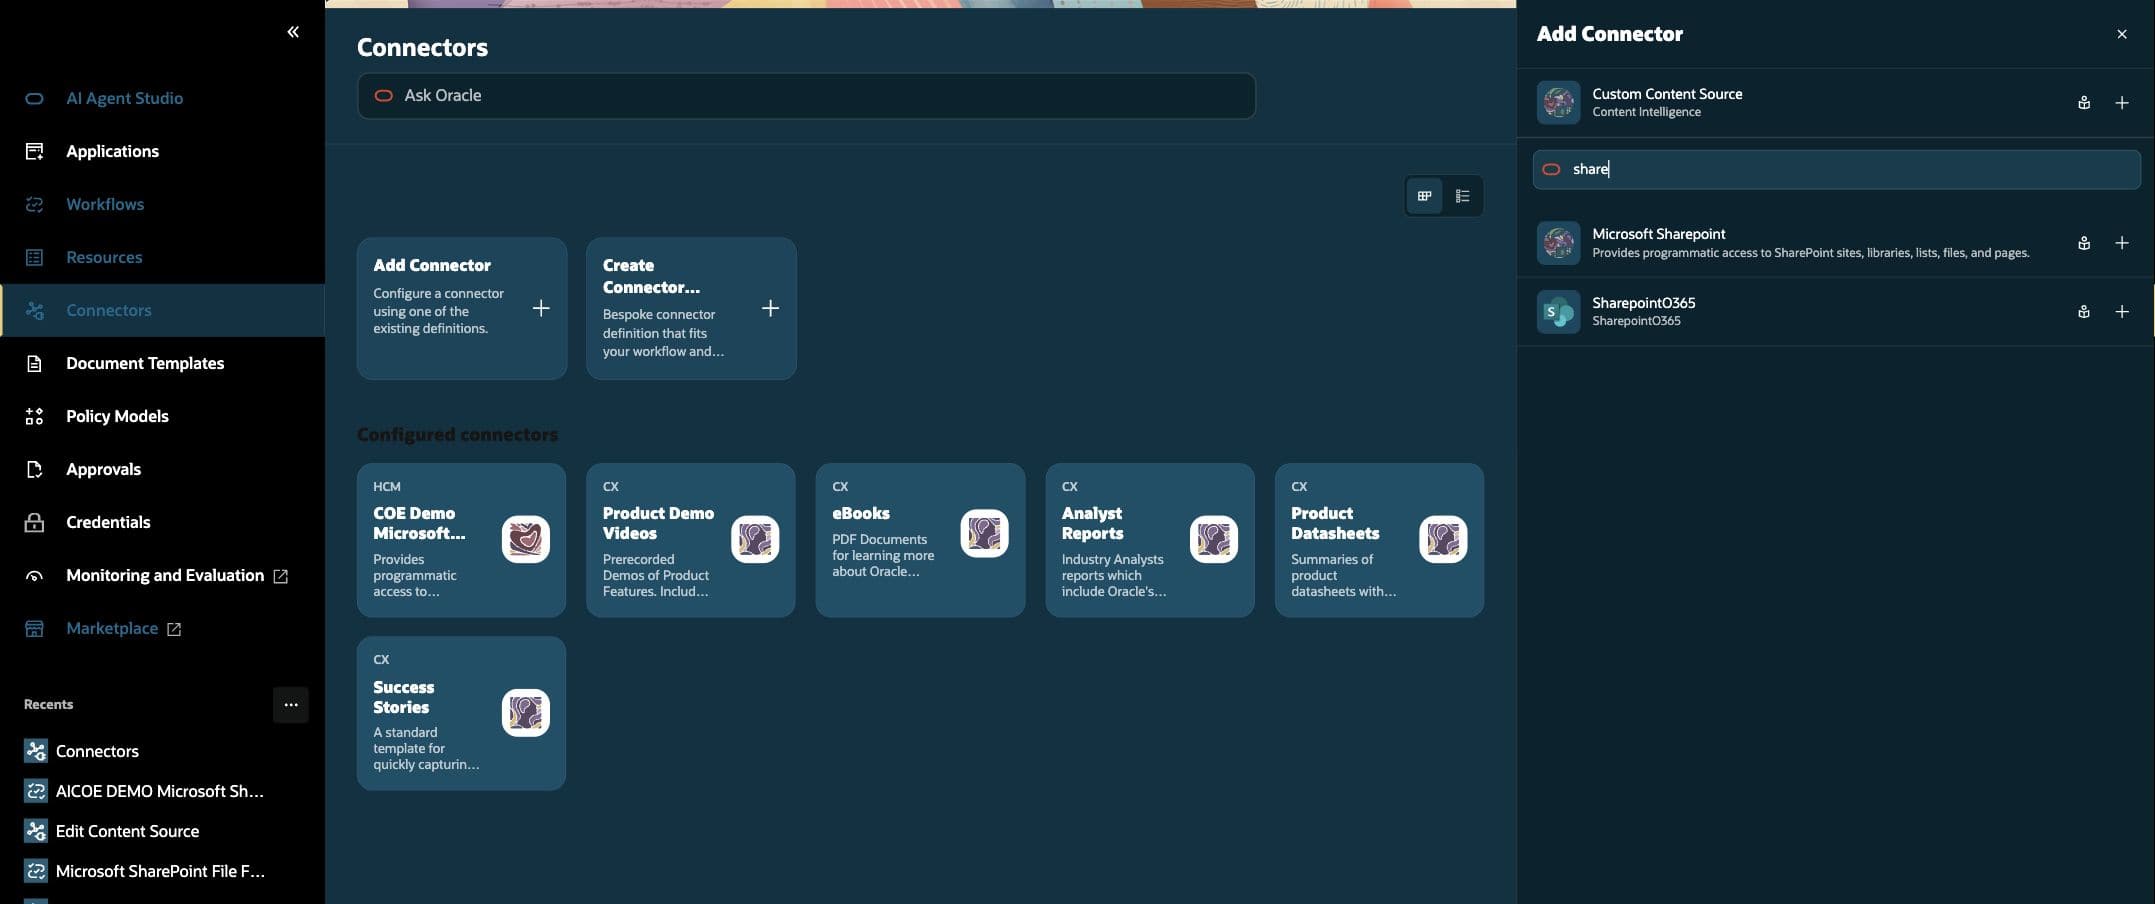Click the lock icon for Custom Content Source
This screenshot has width=2155, height=904.
tap(2084, 103)
